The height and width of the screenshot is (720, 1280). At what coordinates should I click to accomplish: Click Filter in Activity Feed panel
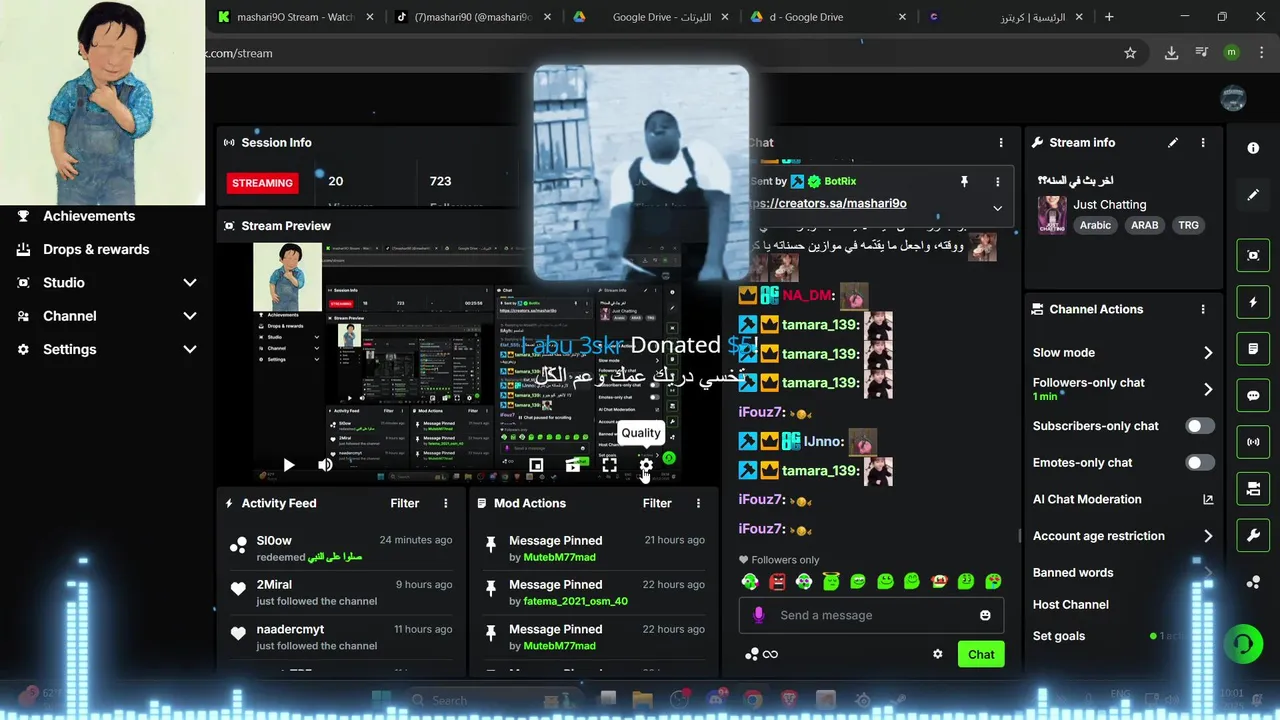pos(405,503)
